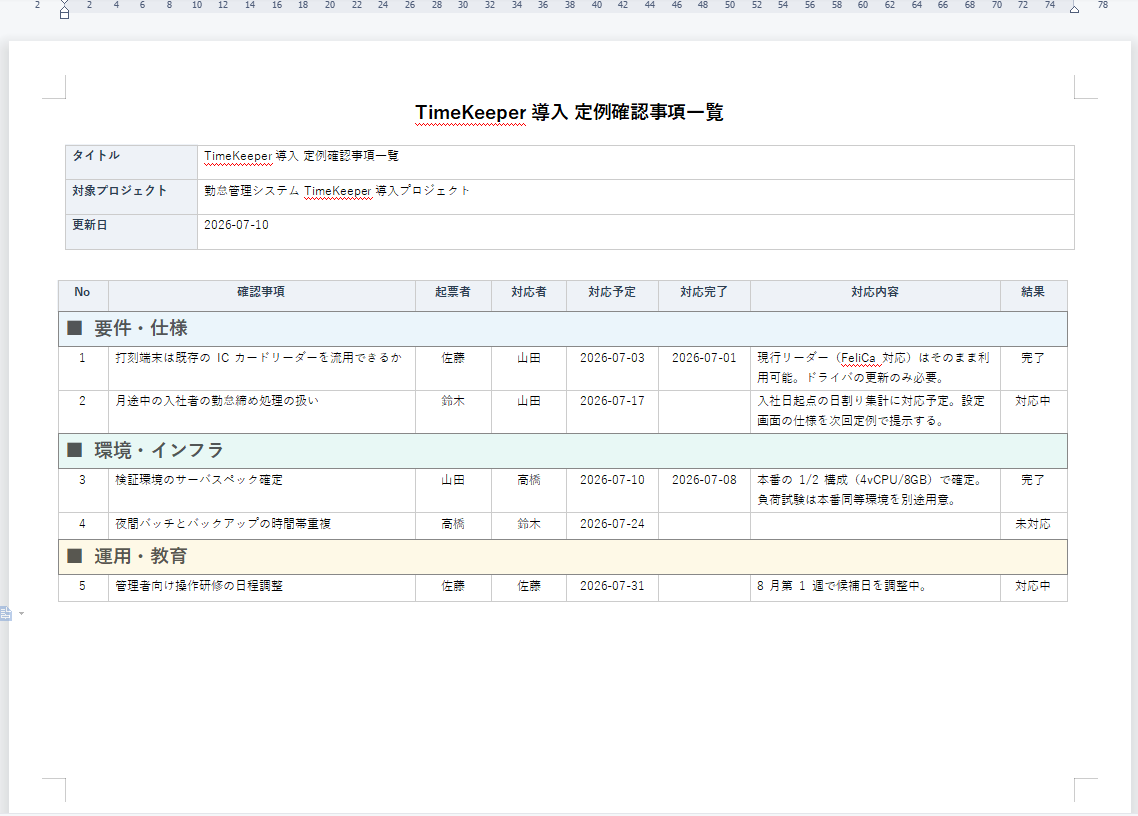This screenshot has width=1138, height=816.
Task: Click the 2026-07-10 value beside 更新日
Action: [237, 225]
